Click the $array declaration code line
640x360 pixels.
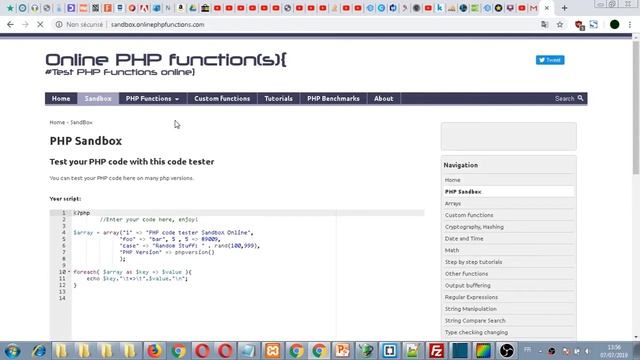[163, 233]
